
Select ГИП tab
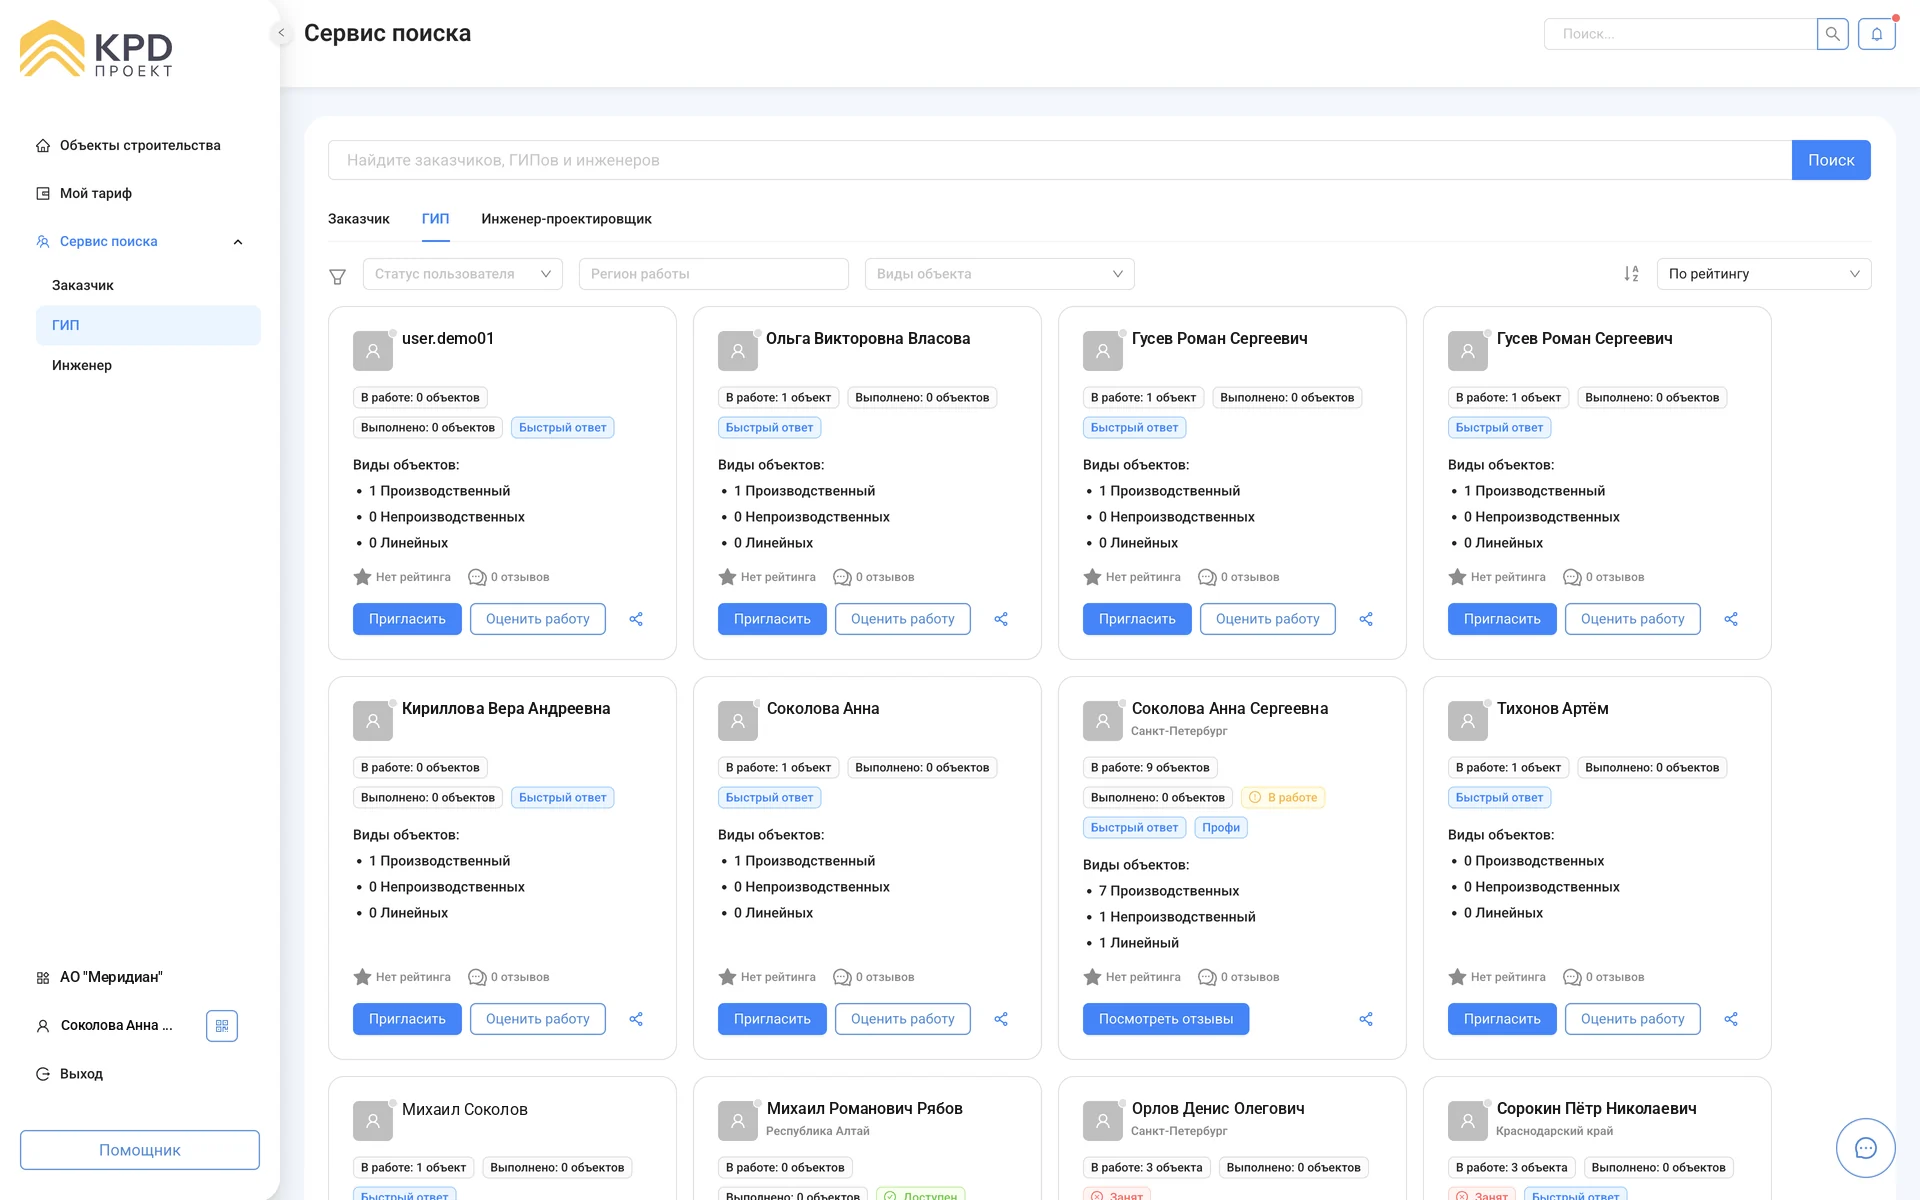point(435,219)
